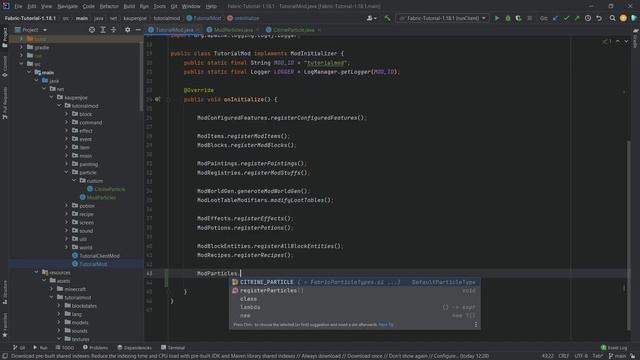Expand the potion folder
640x360 pixels.
click(67, 206)
